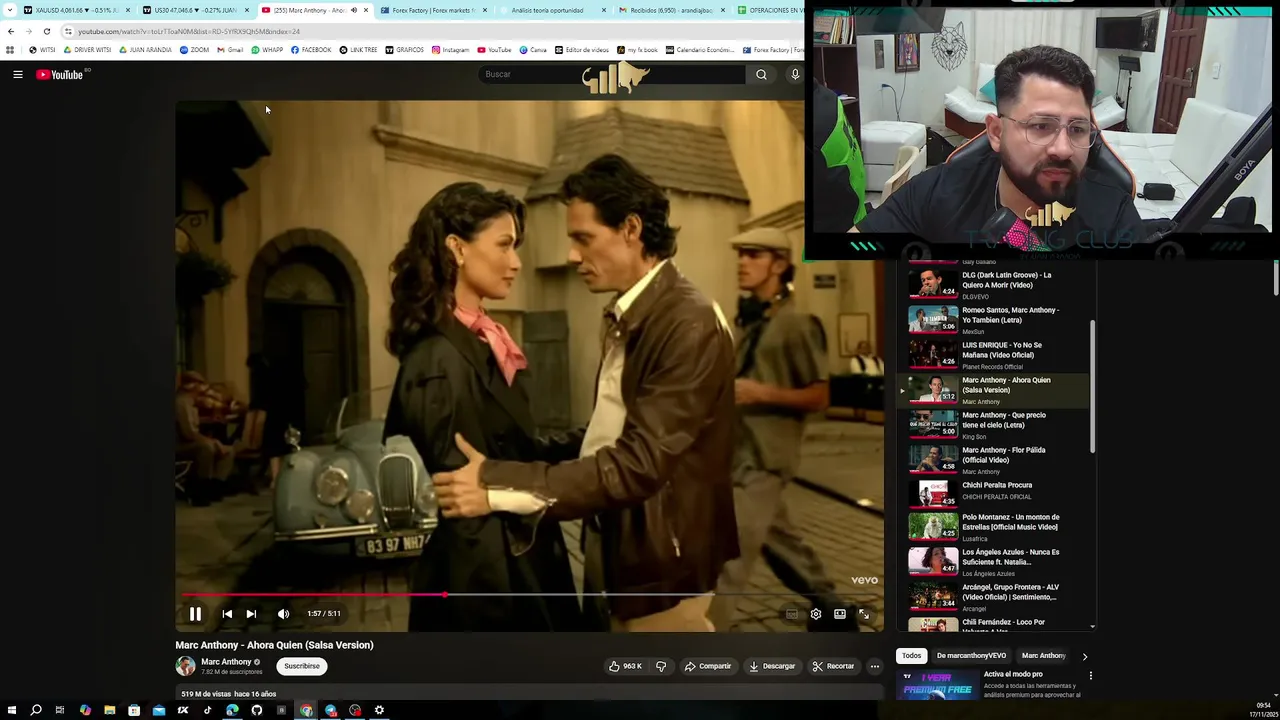Viewport: 1280px width, 720px height.
Task: Switch to Recibidos Gmail tab
Action: 671,10
